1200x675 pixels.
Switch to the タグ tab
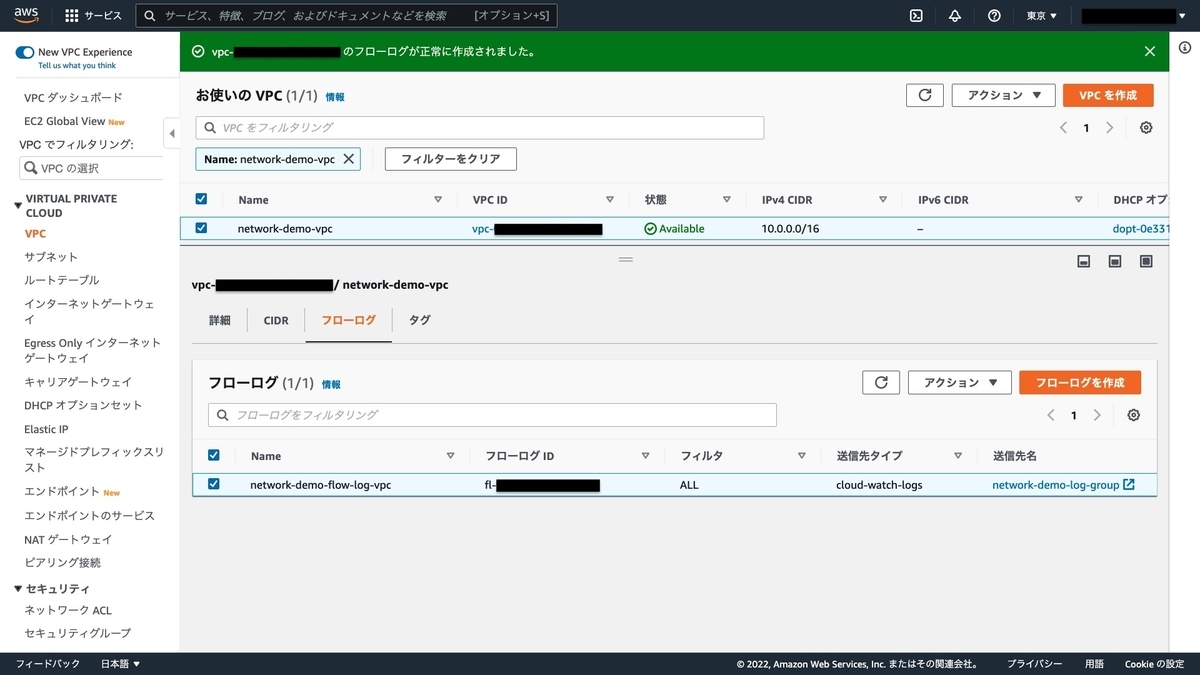[x=420, y=321]
